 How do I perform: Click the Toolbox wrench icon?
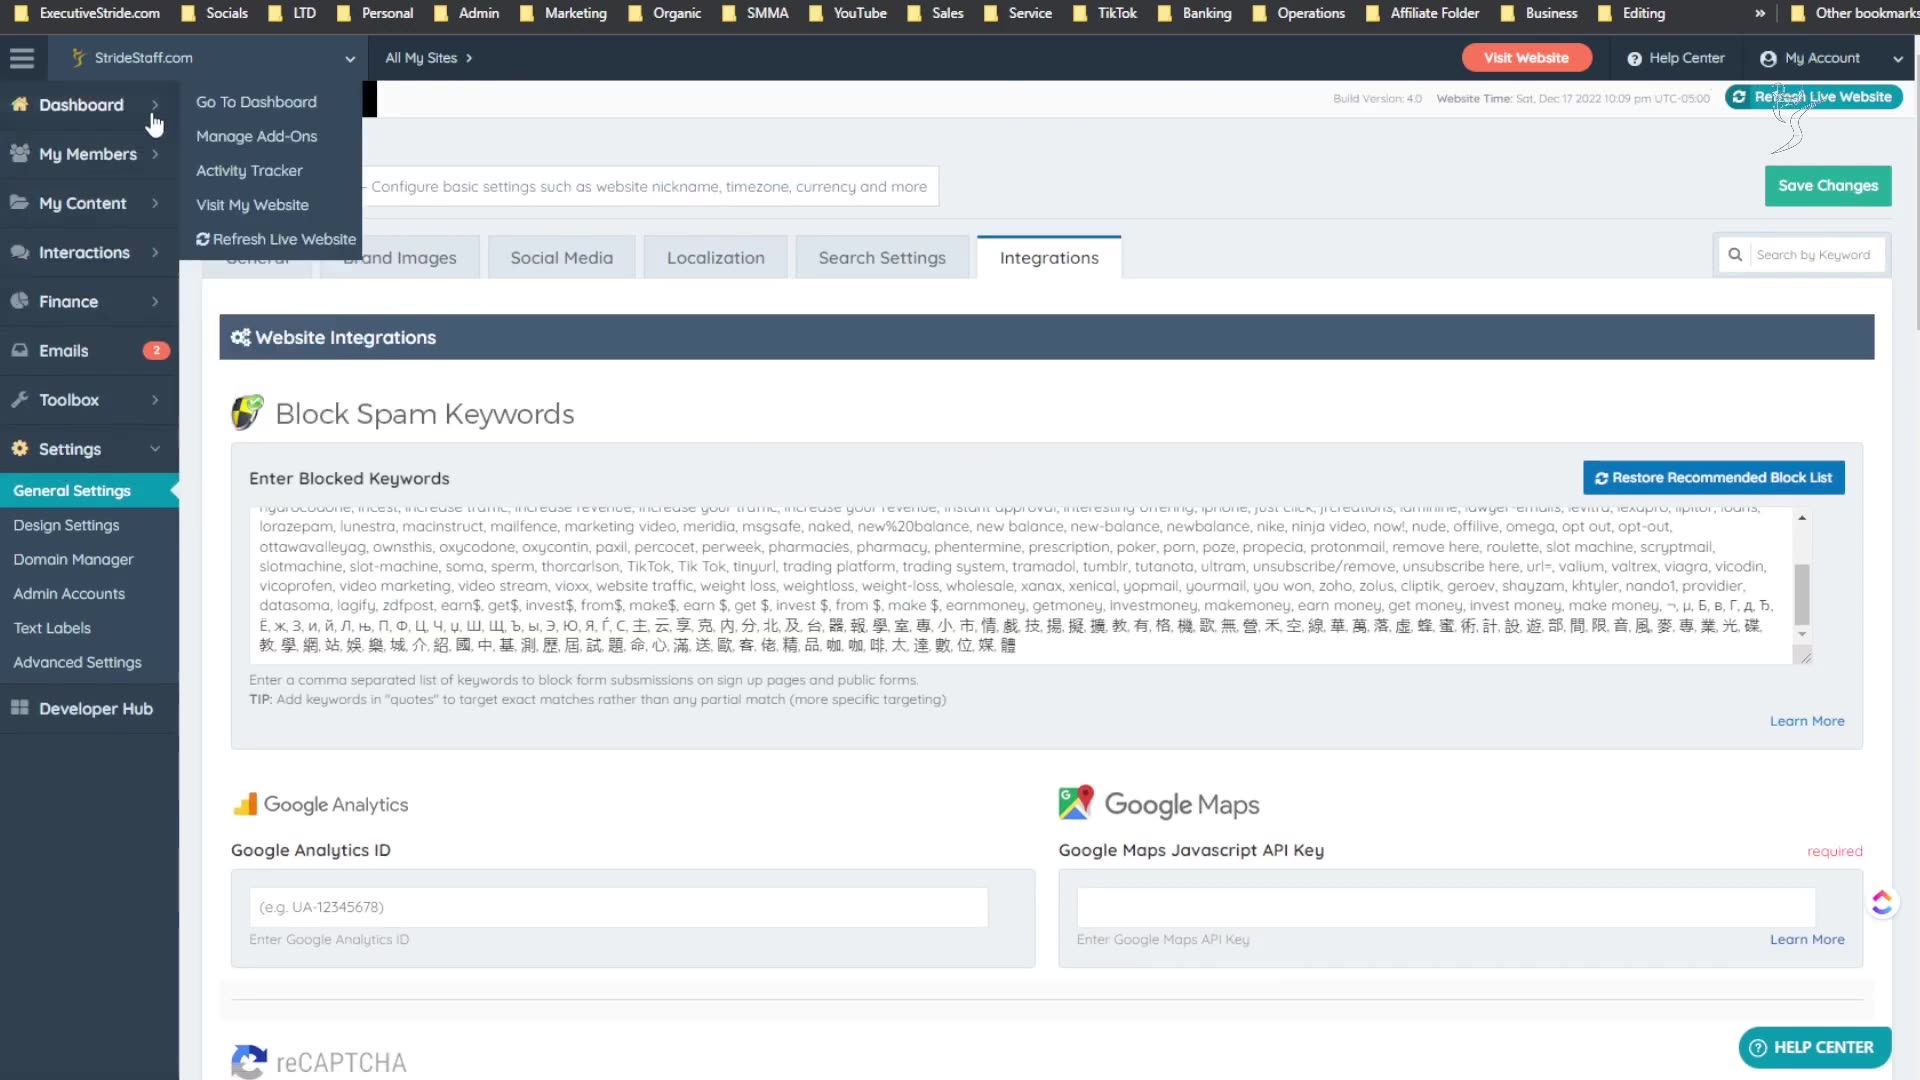(x=20, y=399)
